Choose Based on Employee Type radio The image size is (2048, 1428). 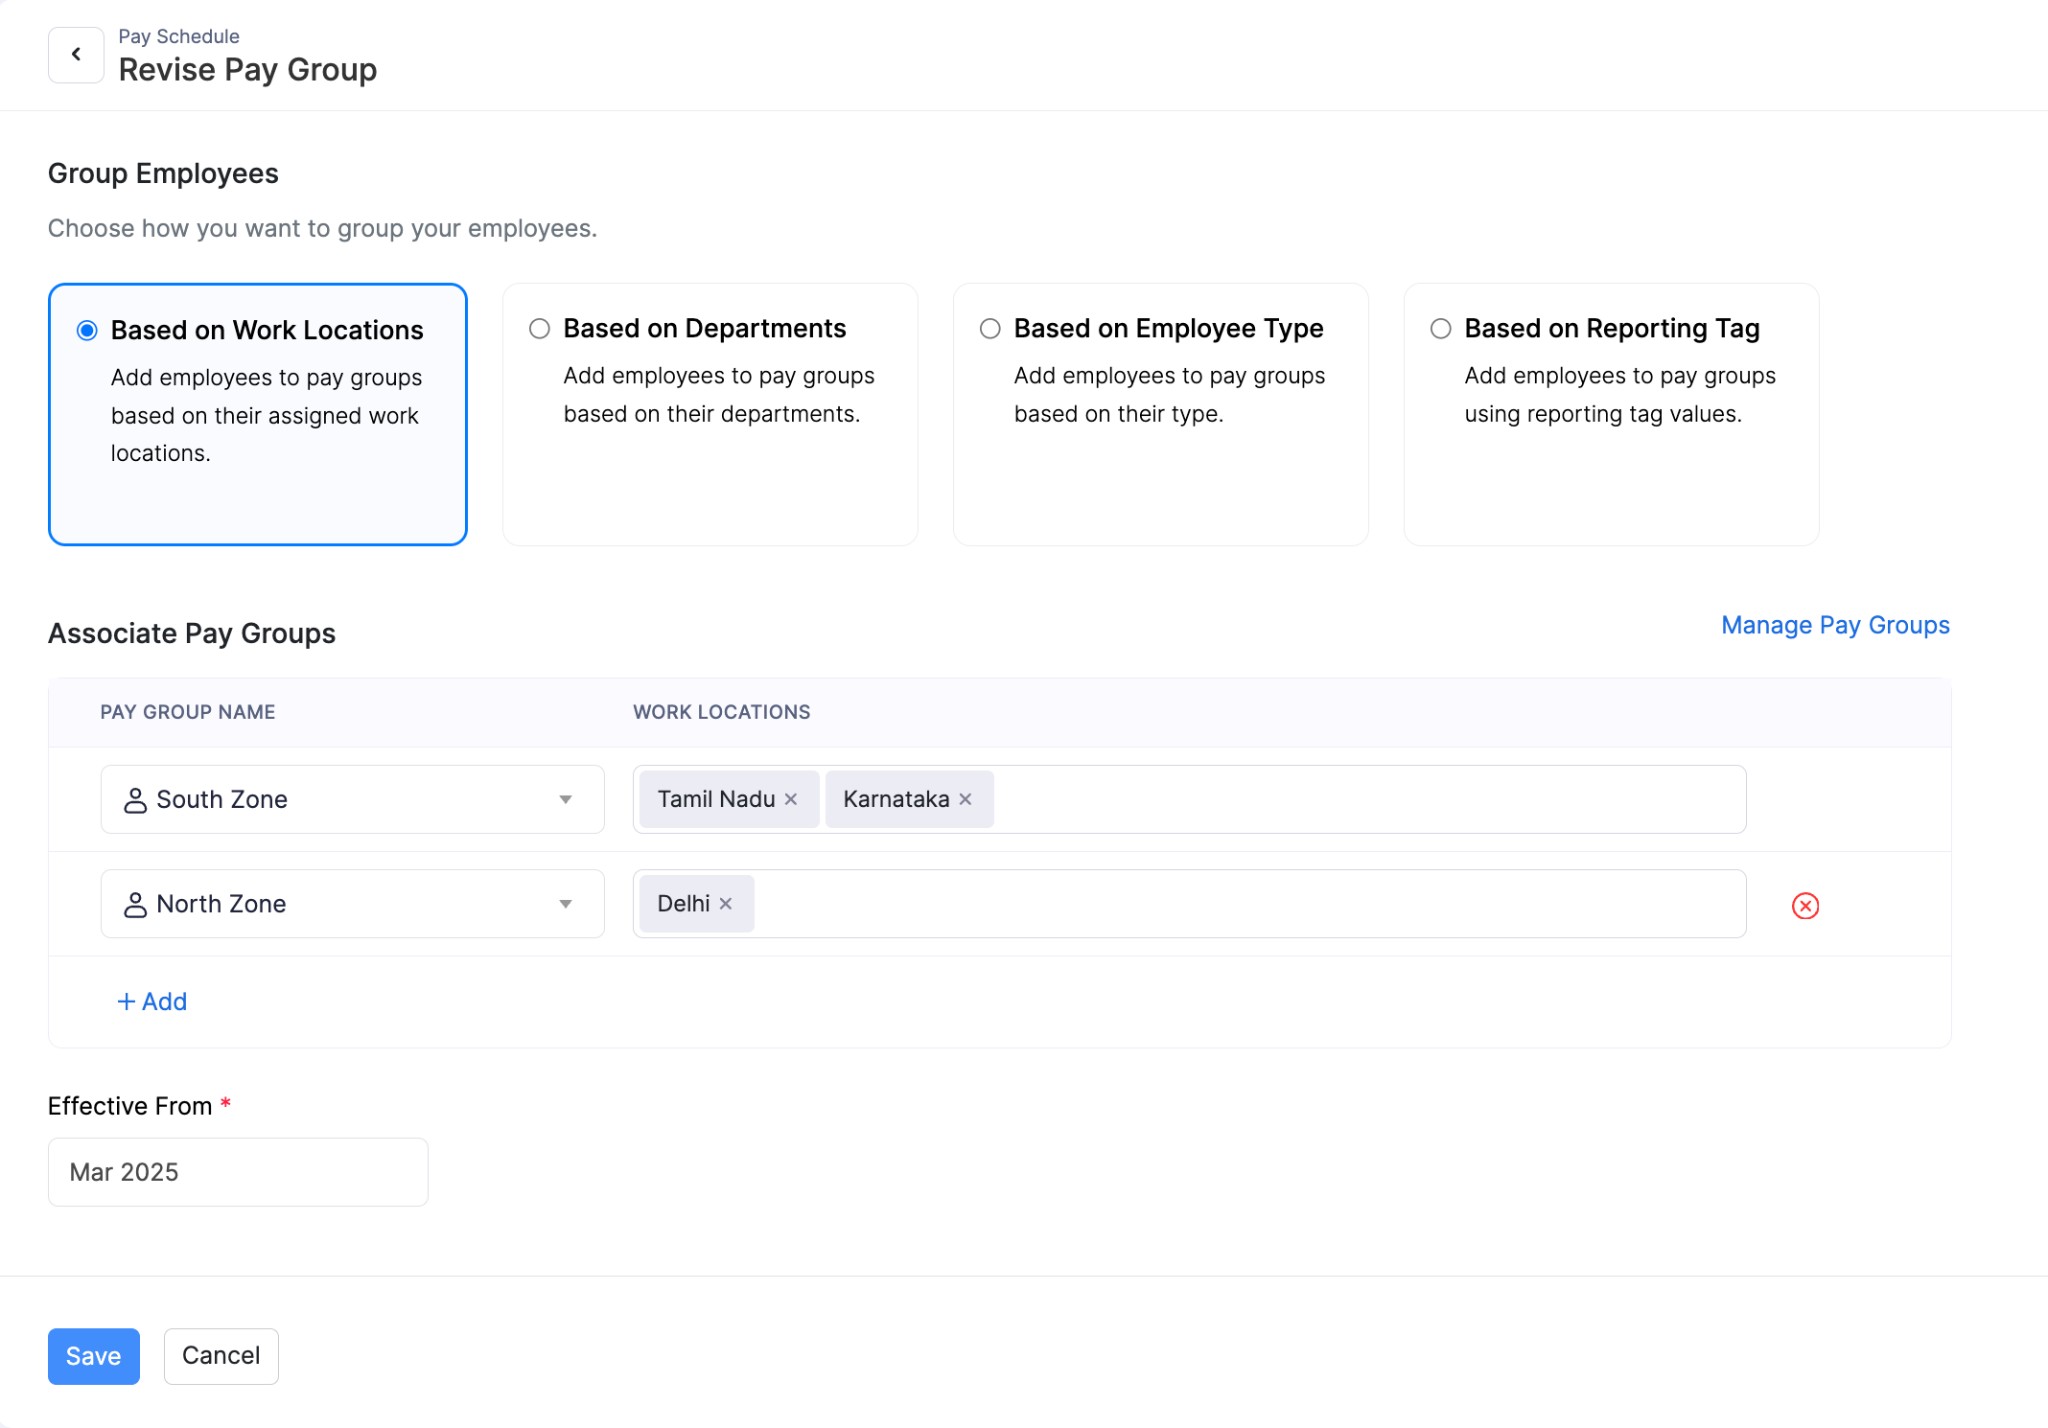990,329
